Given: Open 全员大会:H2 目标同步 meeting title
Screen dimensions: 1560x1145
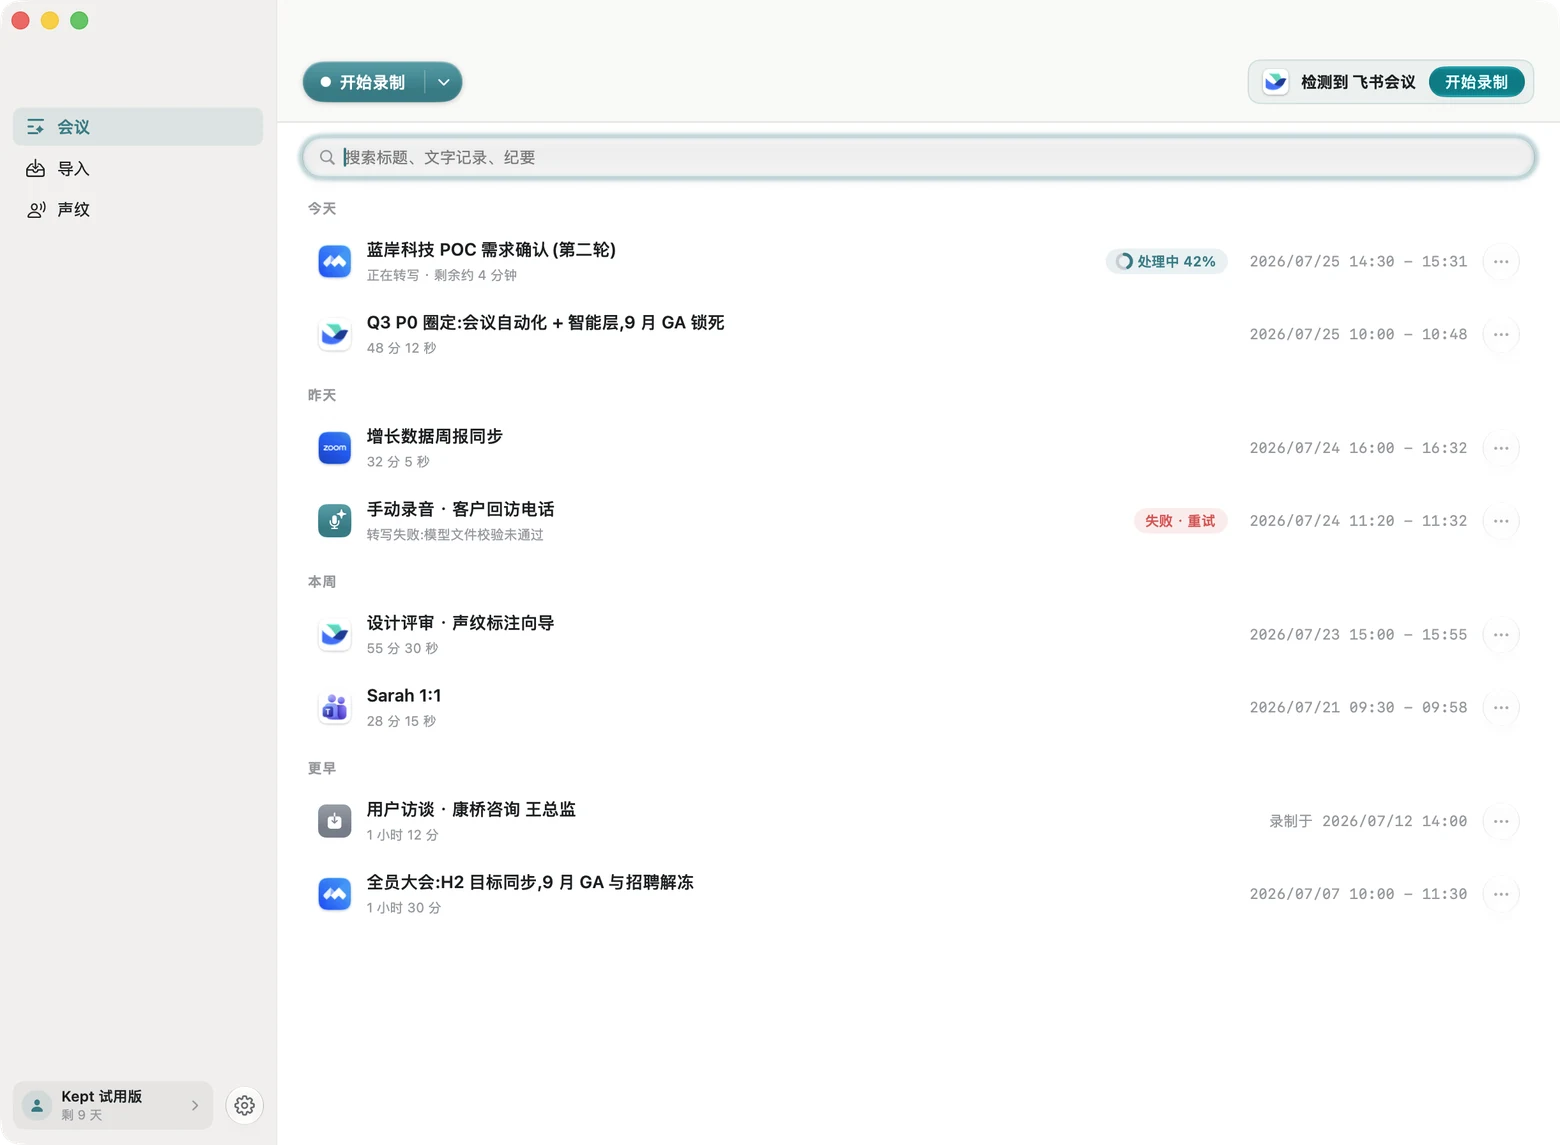Looking at the screenshot, I should click(x=530, y=883).
